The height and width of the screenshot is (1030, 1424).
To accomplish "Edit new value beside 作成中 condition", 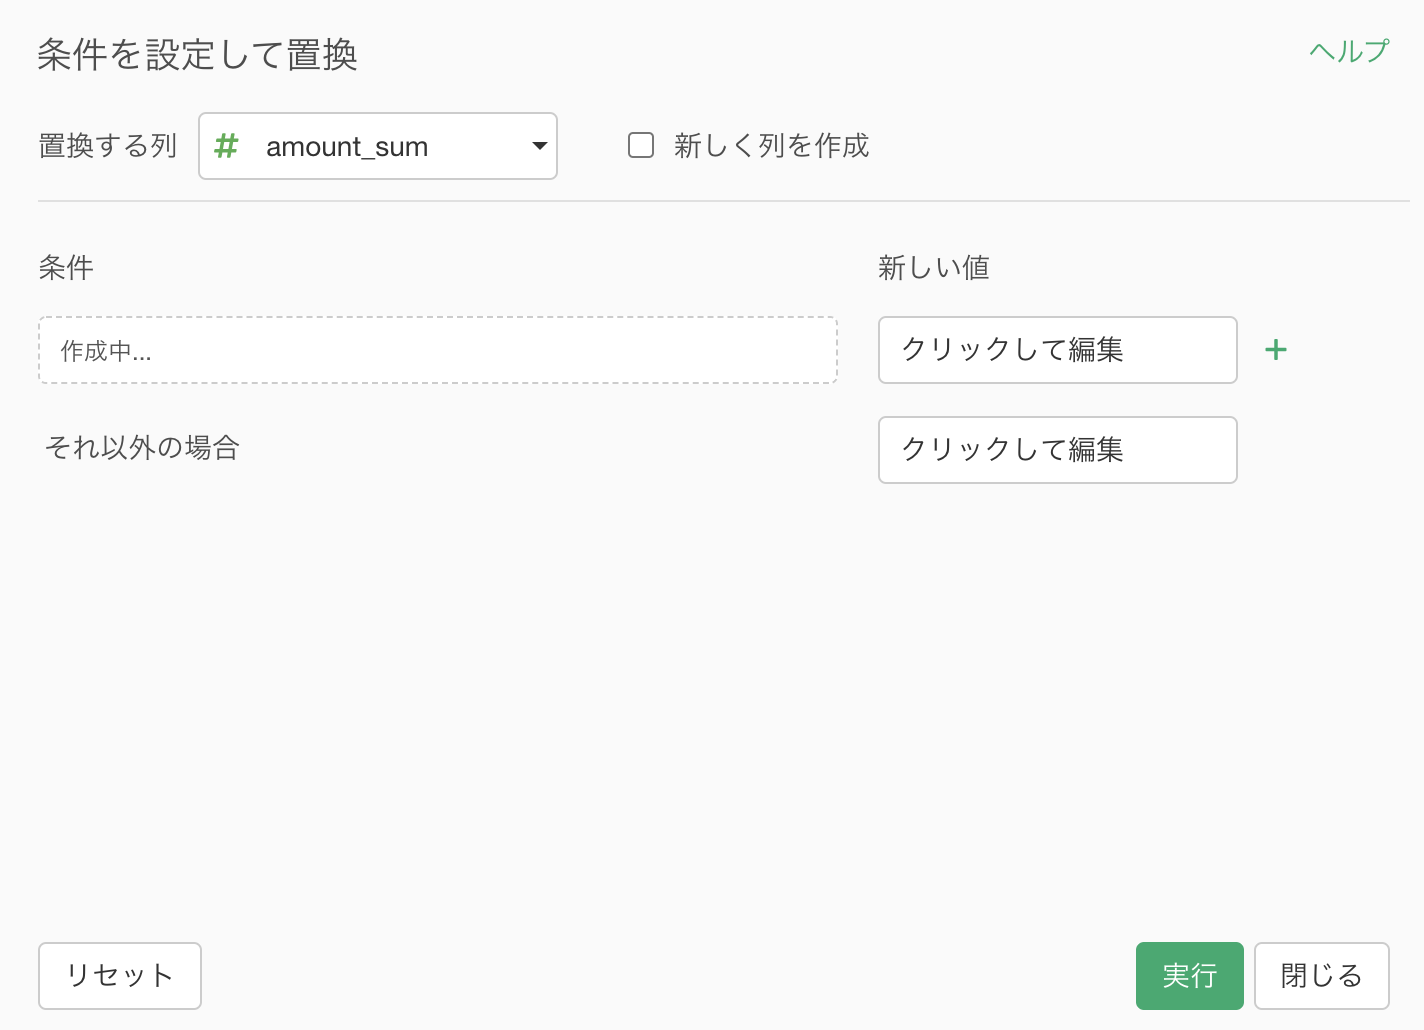I will (1058, 350).
